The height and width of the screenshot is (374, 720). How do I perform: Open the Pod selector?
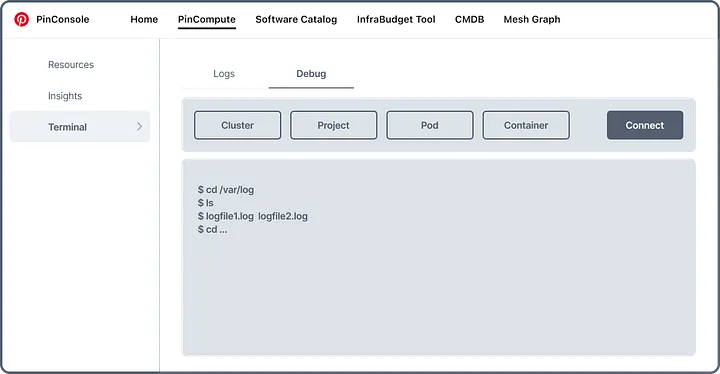[x=430, y=125]
